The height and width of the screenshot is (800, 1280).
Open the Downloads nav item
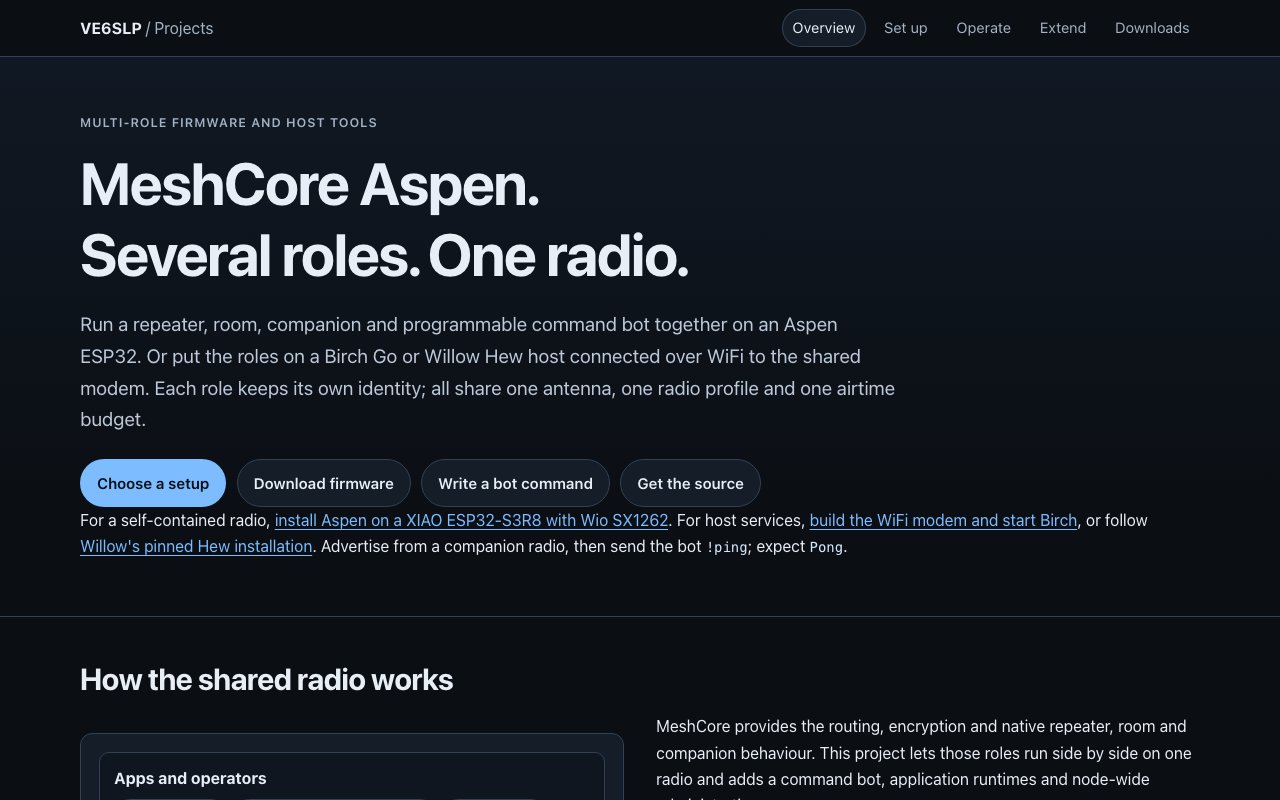click(1152, 28)
